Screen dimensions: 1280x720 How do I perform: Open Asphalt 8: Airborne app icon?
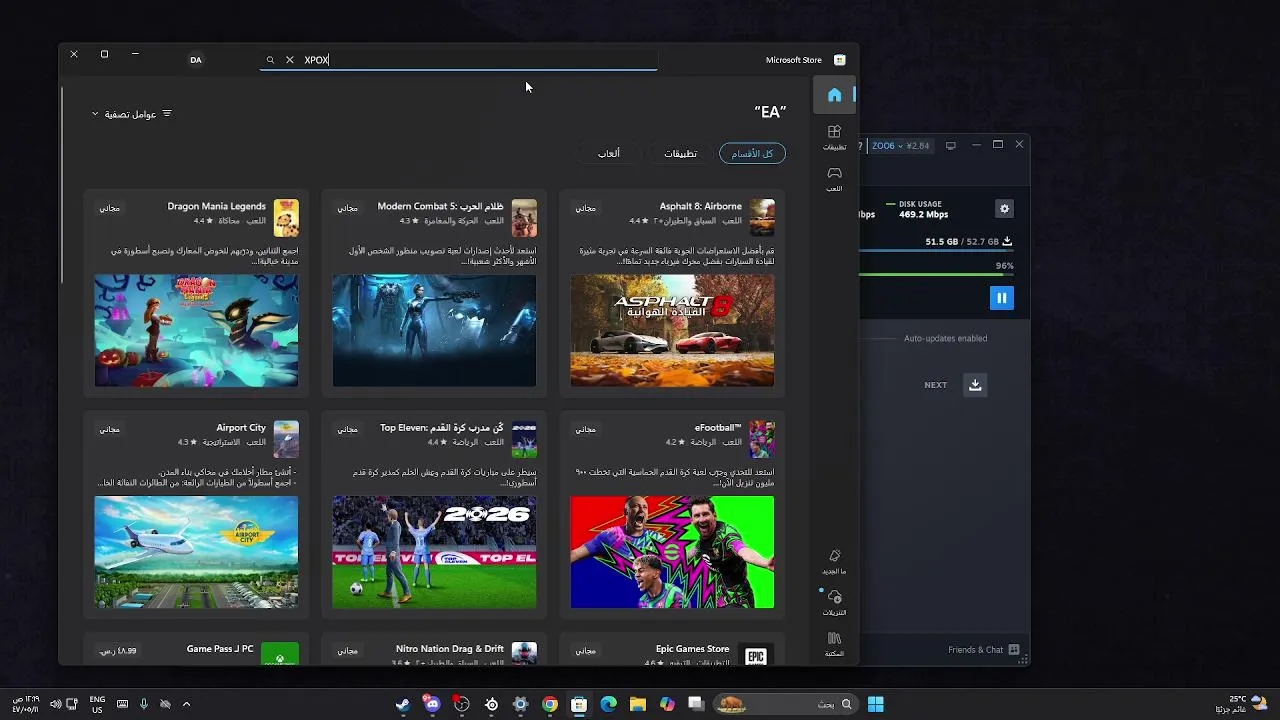[762, 217]
